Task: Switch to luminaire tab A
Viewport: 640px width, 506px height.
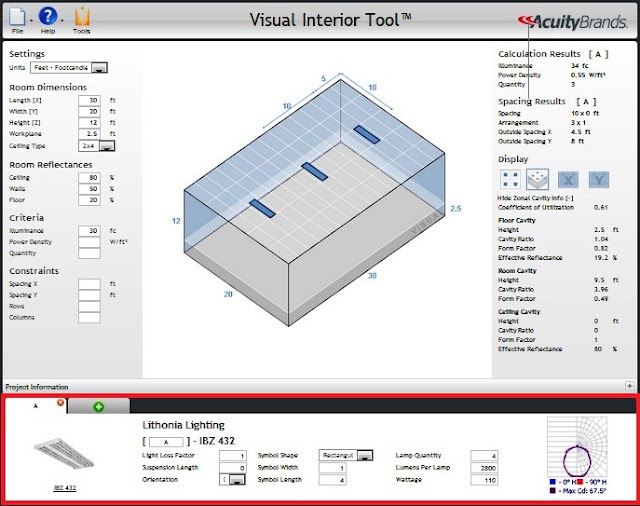Action: point(36,406)
